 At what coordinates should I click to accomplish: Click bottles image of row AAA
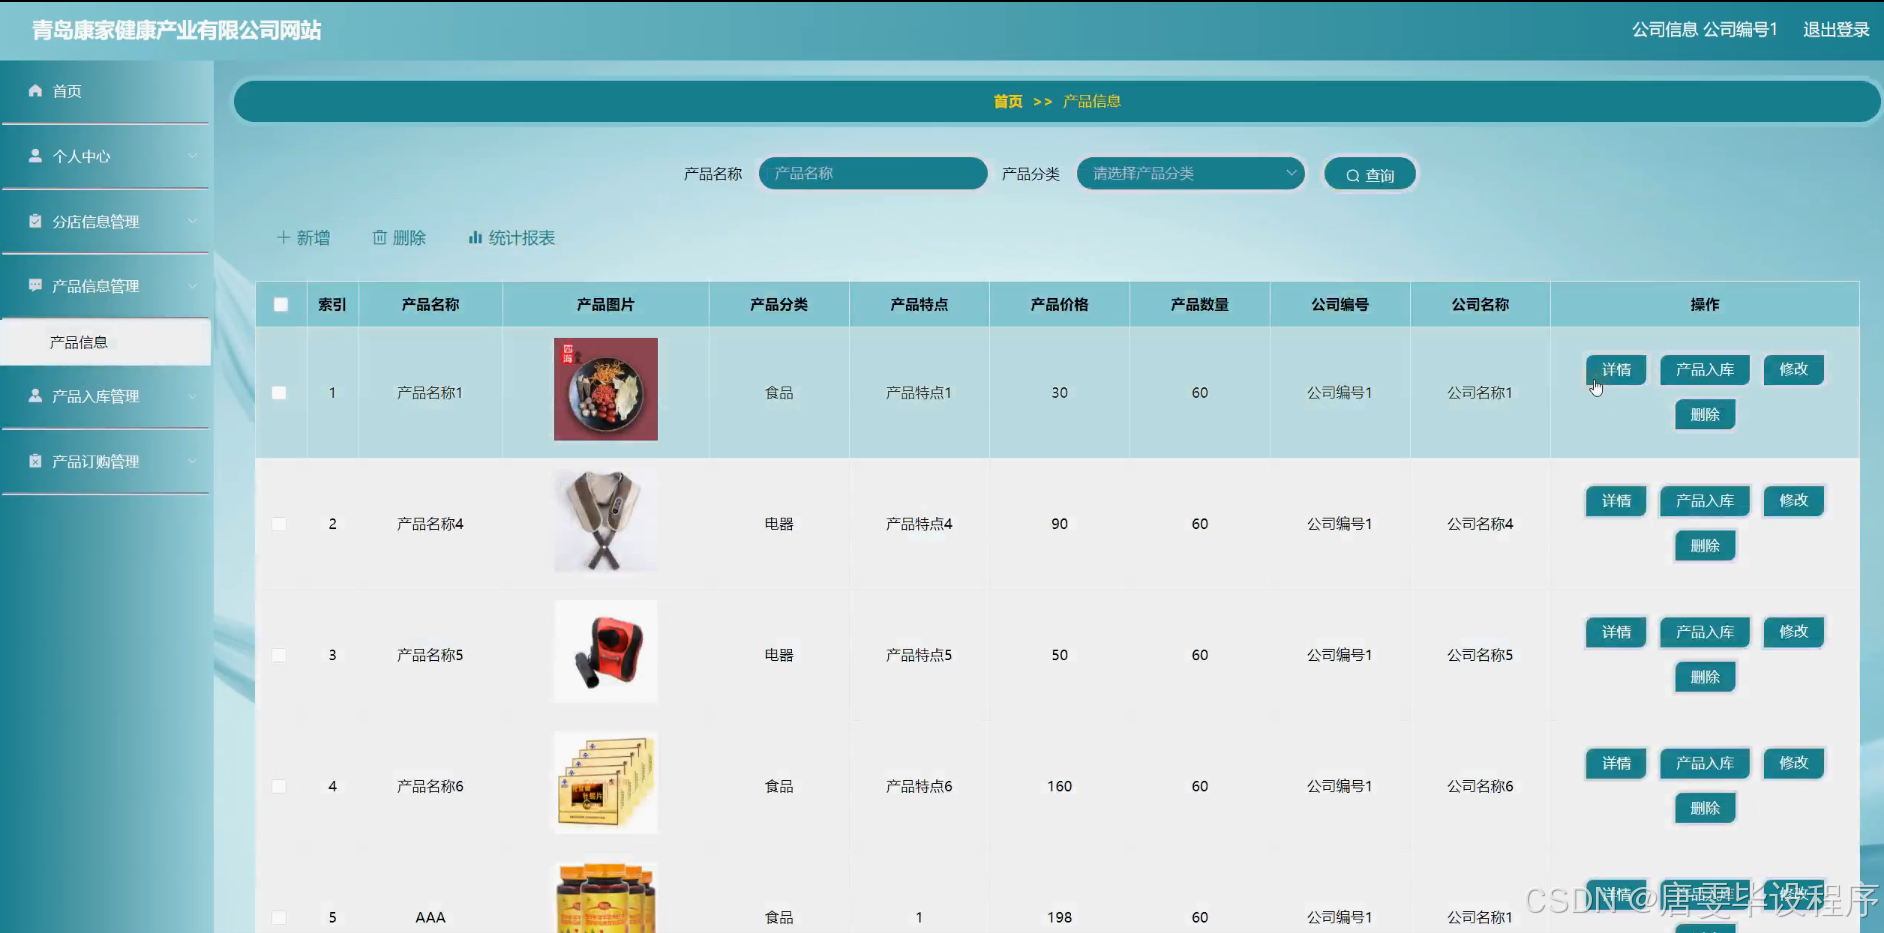coord(606,898)
